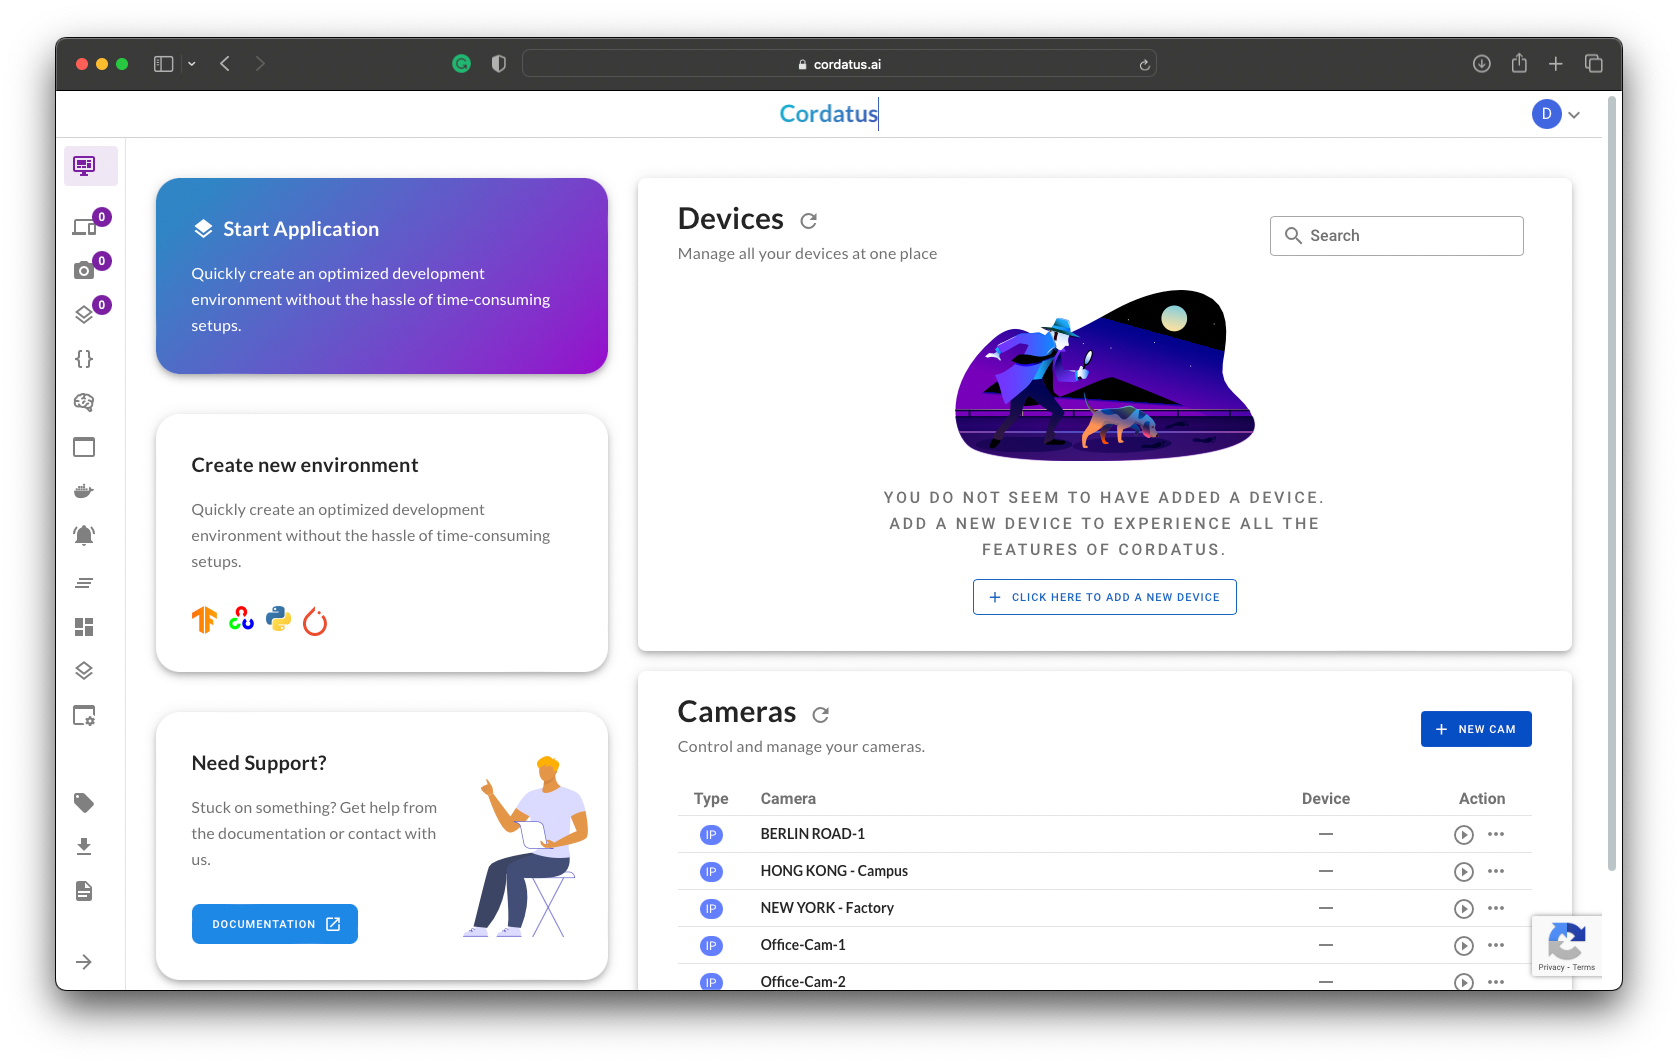Open the AI brain sidebar icon
This screenshot has width=1678, height=1064.
click(x=84, y=402)
